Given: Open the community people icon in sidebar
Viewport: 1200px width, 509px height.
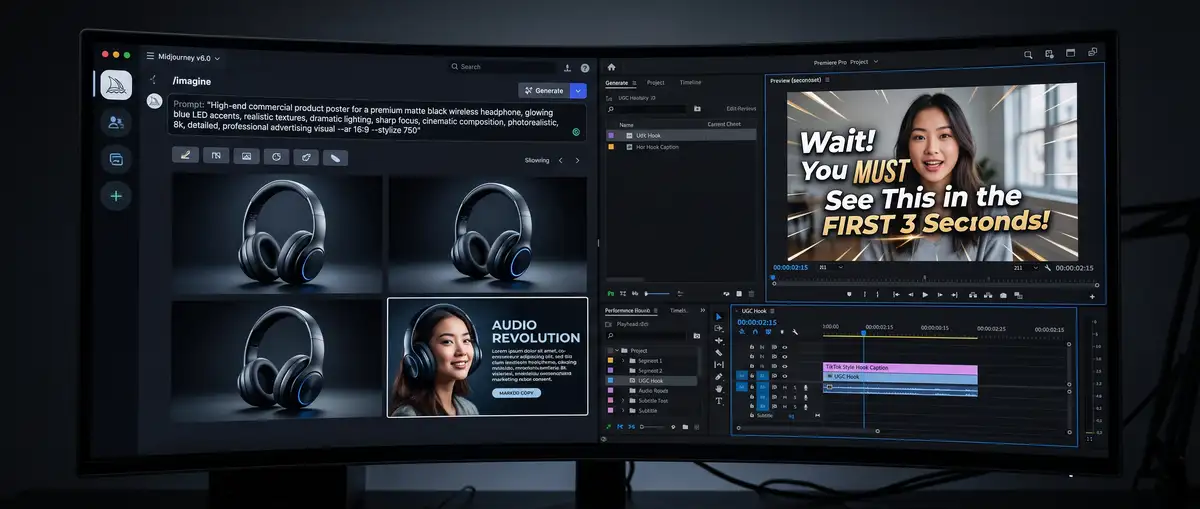Looking at the screenshot, I should (116, 122).
